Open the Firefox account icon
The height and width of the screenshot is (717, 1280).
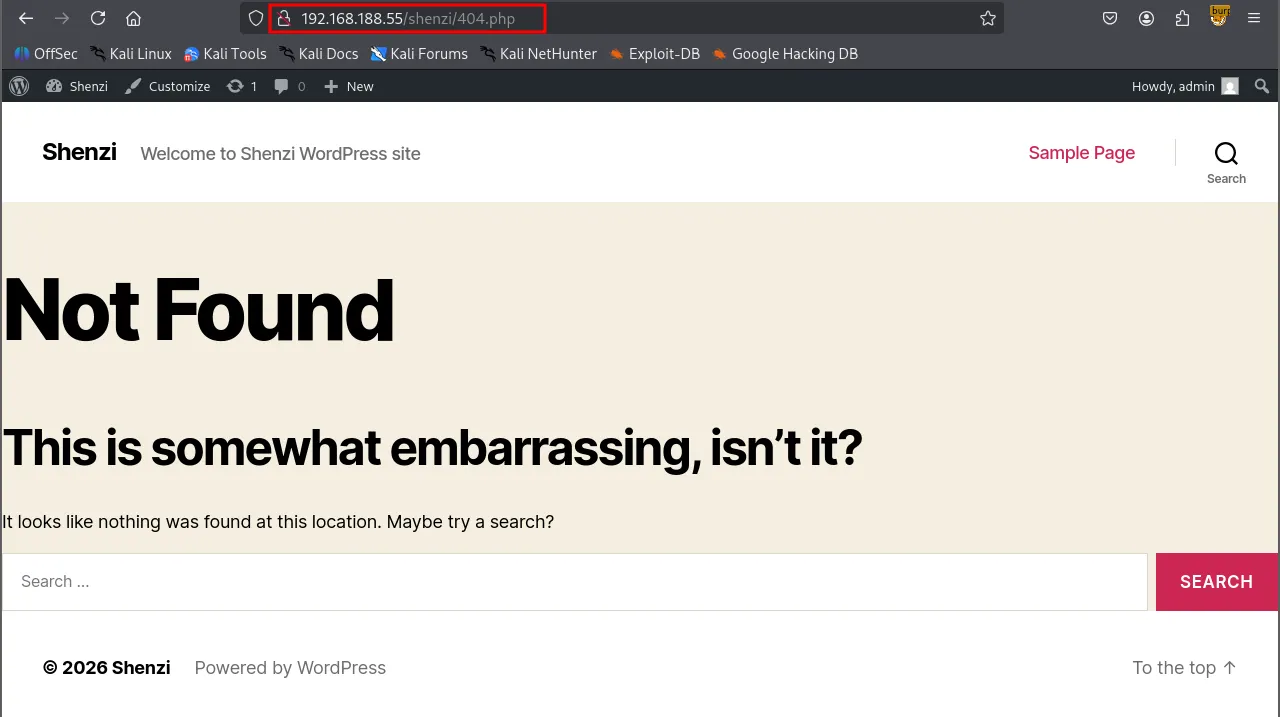1146,18
